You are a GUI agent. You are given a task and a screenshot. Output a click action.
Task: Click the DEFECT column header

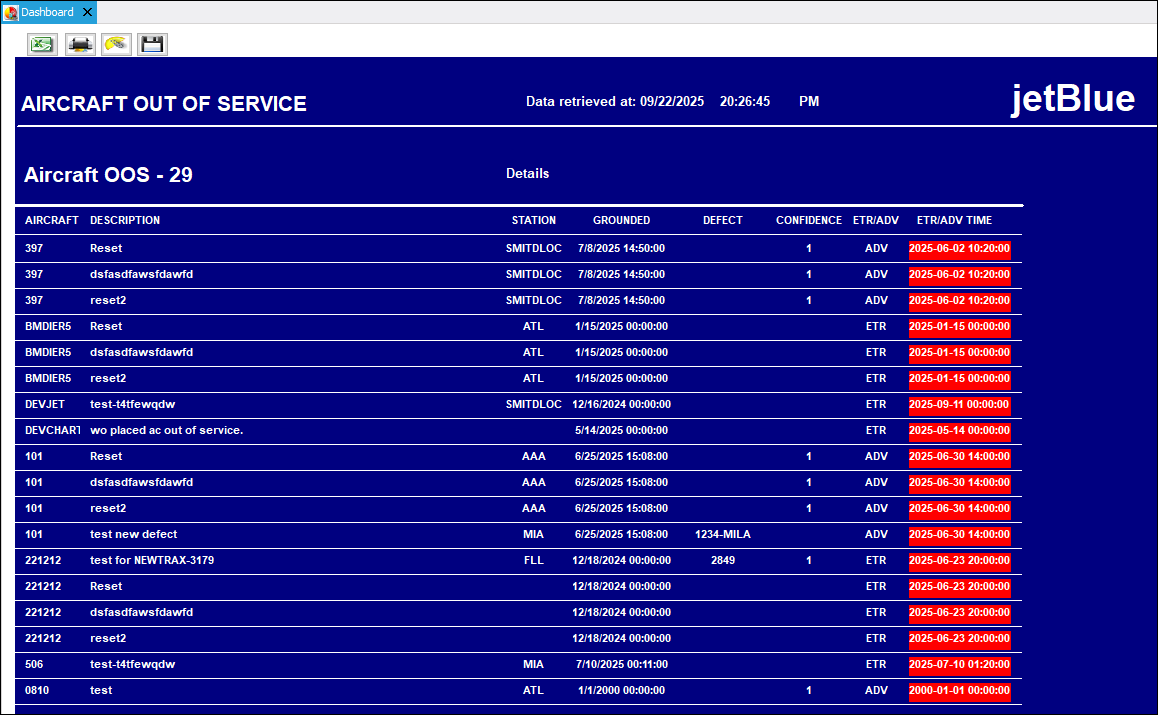pos(723,220)
